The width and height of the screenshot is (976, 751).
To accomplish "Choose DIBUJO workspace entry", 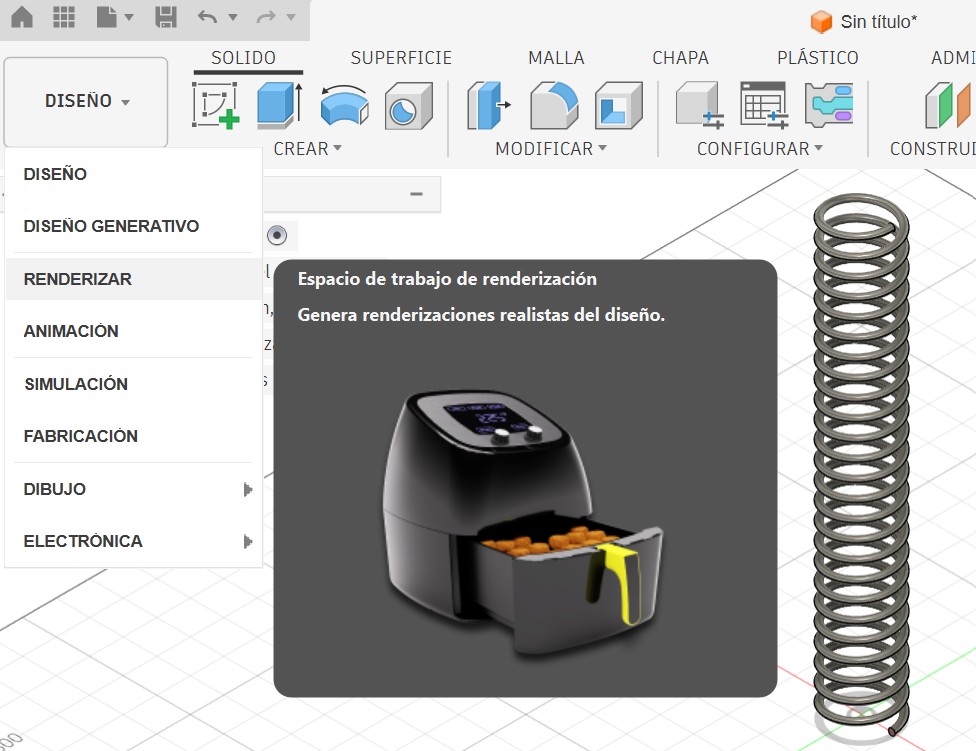I will [133, 489].
